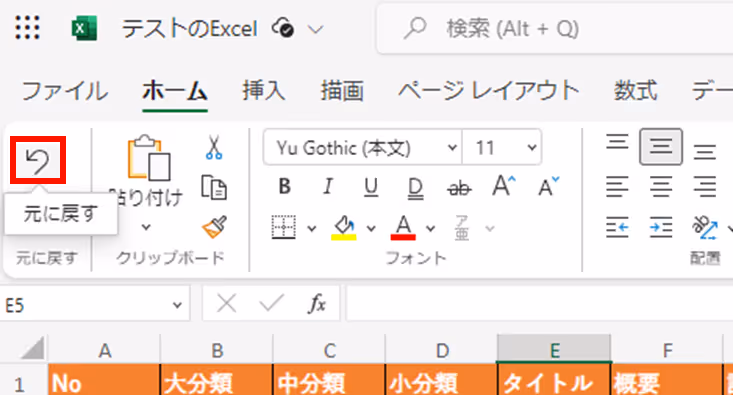Toggle strikethrough formatting
The width and height of the screenshot is (733, 395).
(x=459, y=188)
